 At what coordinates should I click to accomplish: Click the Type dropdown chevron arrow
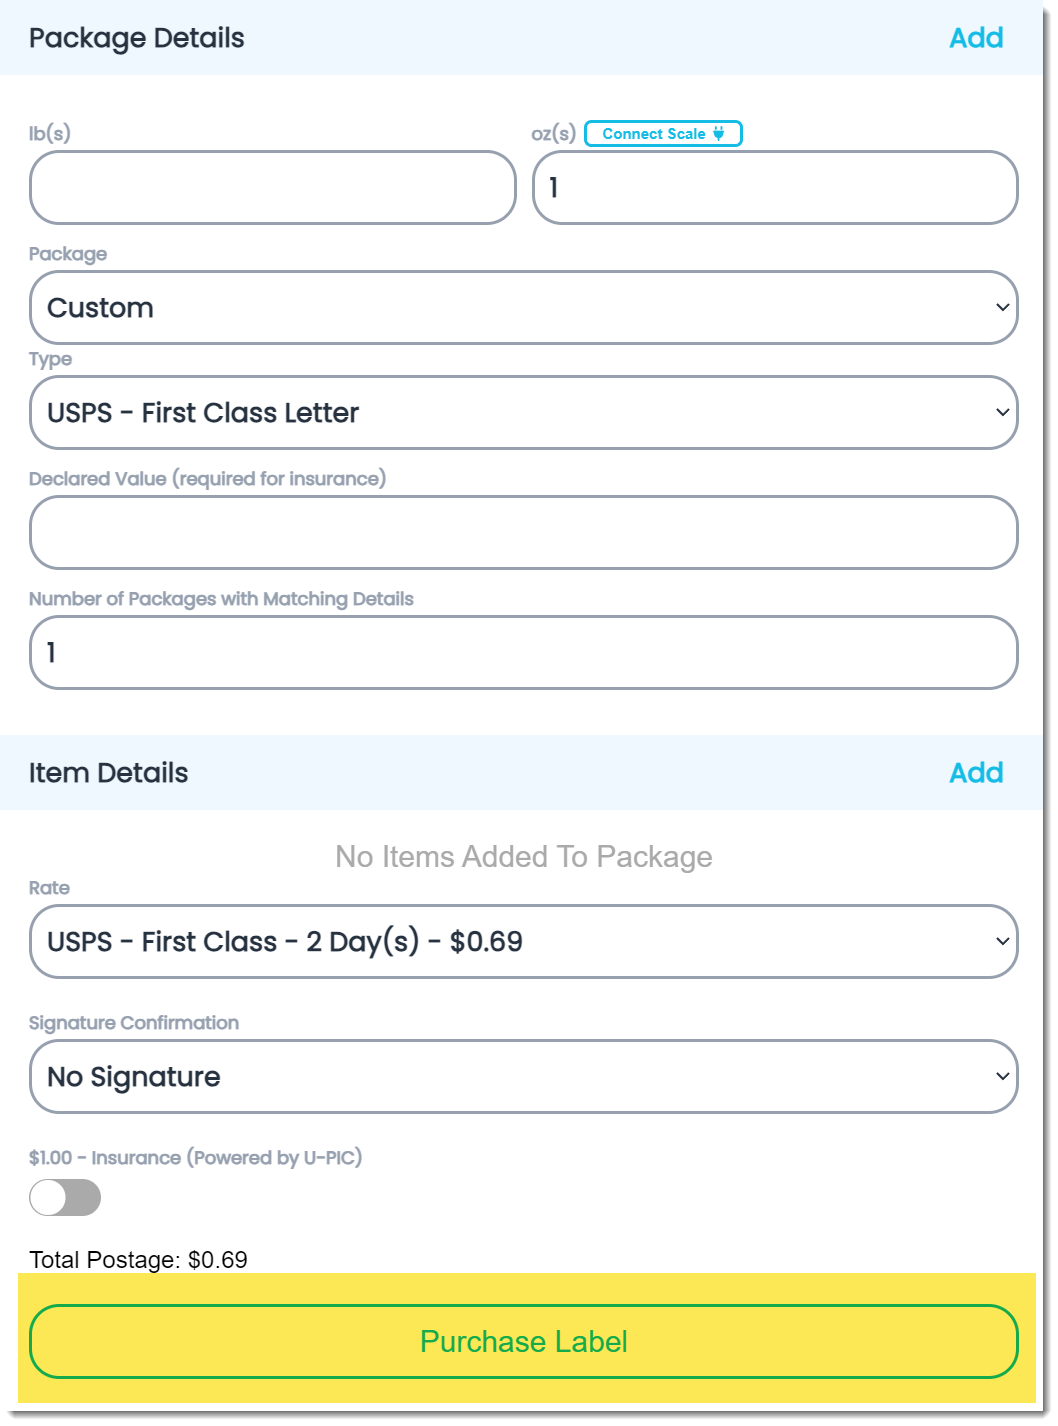coord(1002,412)
